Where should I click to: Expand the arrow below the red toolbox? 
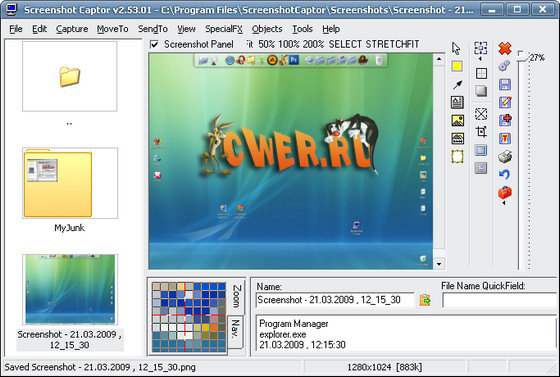(x=504, y=203)
